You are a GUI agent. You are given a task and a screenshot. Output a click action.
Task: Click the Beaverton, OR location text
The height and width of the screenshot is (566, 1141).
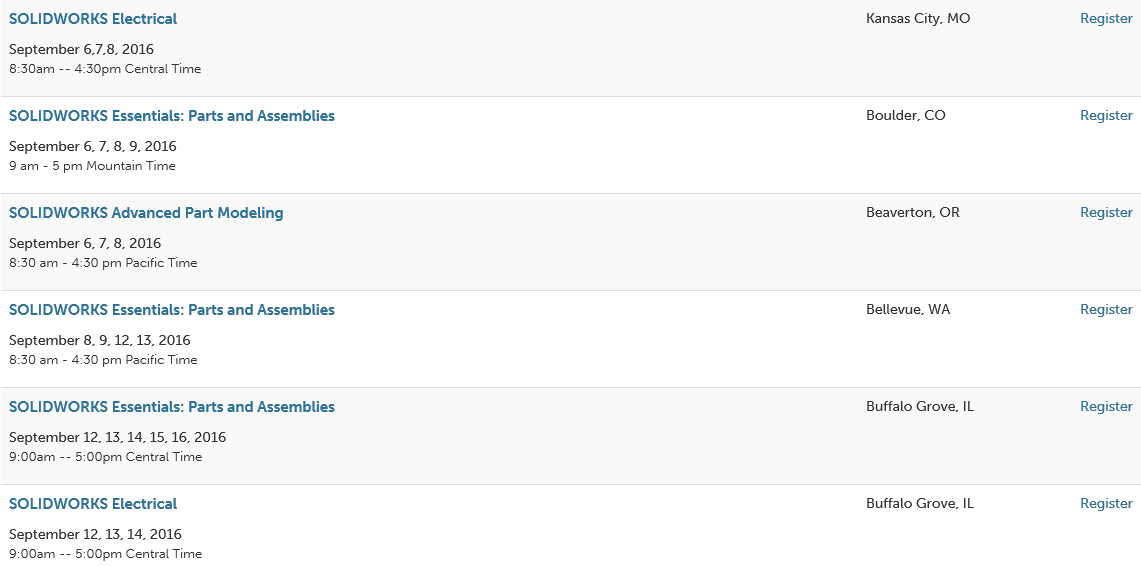(x=913, y=213)
